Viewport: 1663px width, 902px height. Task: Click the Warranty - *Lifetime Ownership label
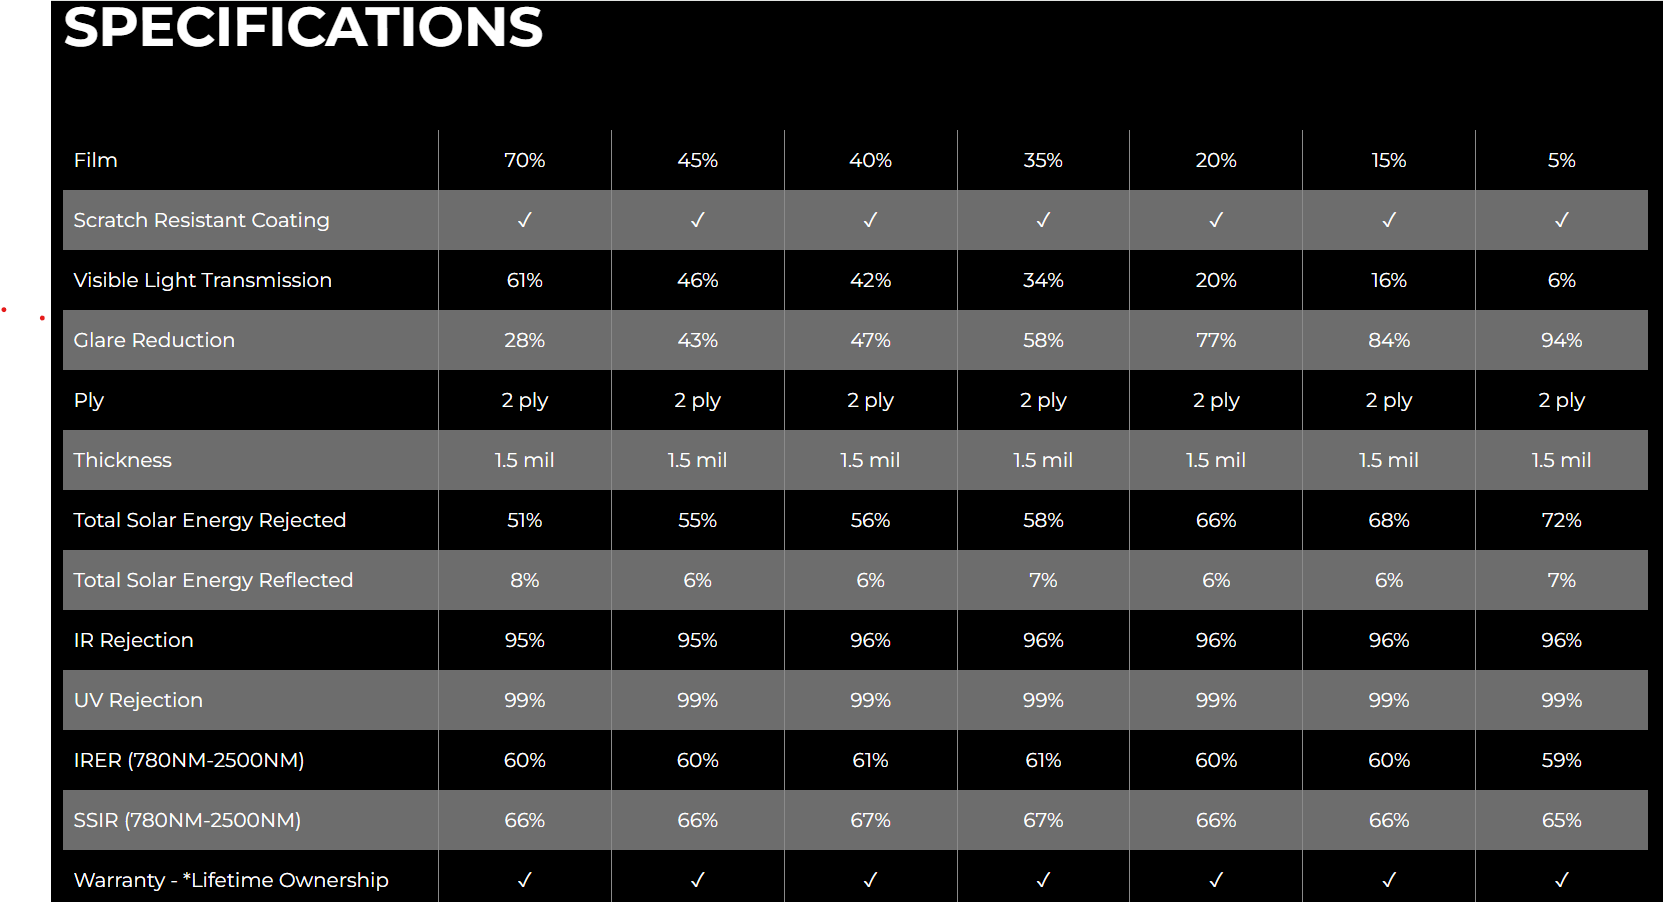click(231, 880)
